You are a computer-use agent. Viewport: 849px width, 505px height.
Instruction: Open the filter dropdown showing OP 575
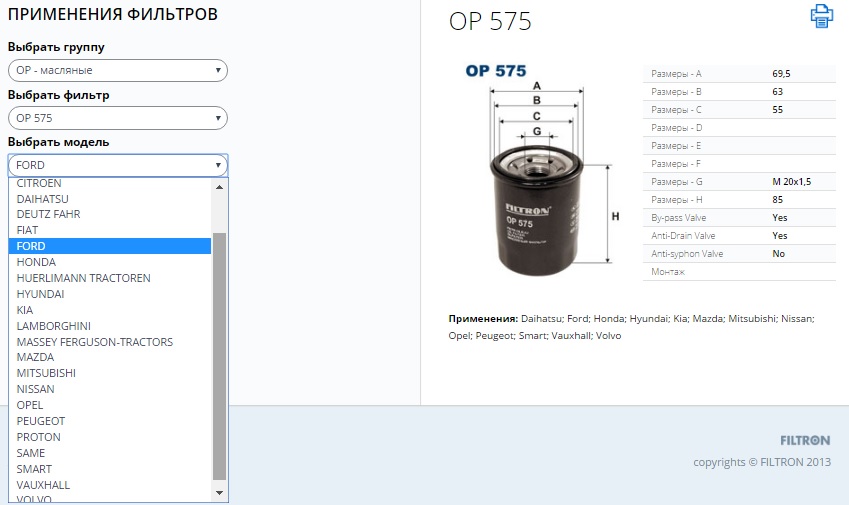pyautogui.click(x=117, y=118)
